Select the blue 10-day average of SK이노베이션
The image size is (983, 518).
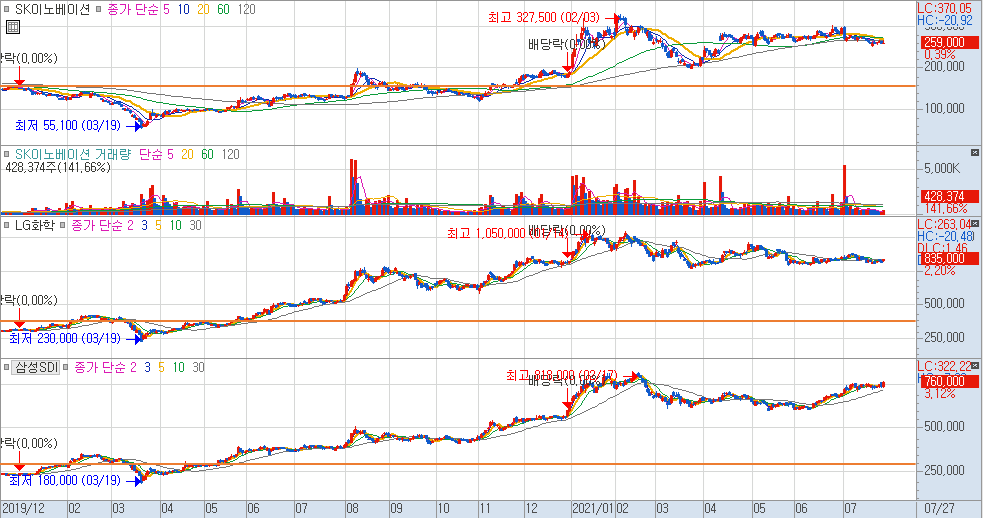point(183,10)
